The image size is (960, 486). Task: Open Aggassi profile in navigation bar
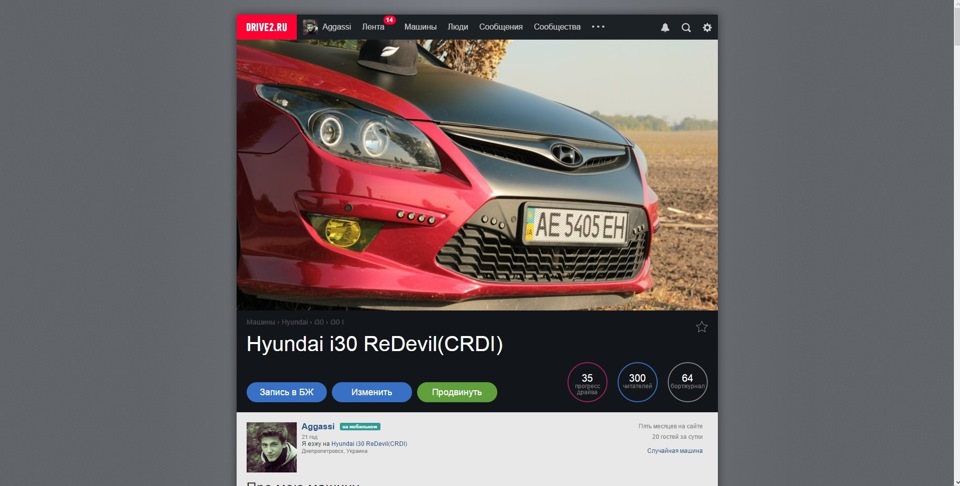point(337,27)
